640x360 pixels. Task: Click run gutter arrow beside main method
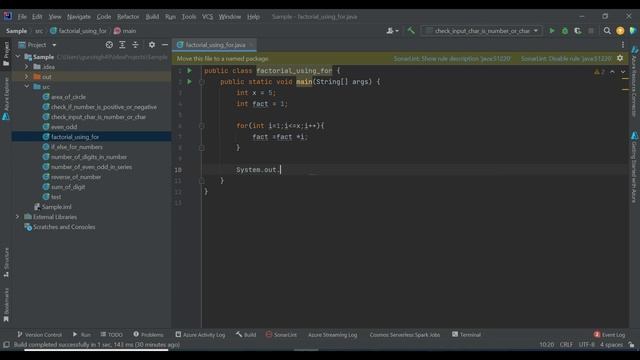tap(189, 82)
